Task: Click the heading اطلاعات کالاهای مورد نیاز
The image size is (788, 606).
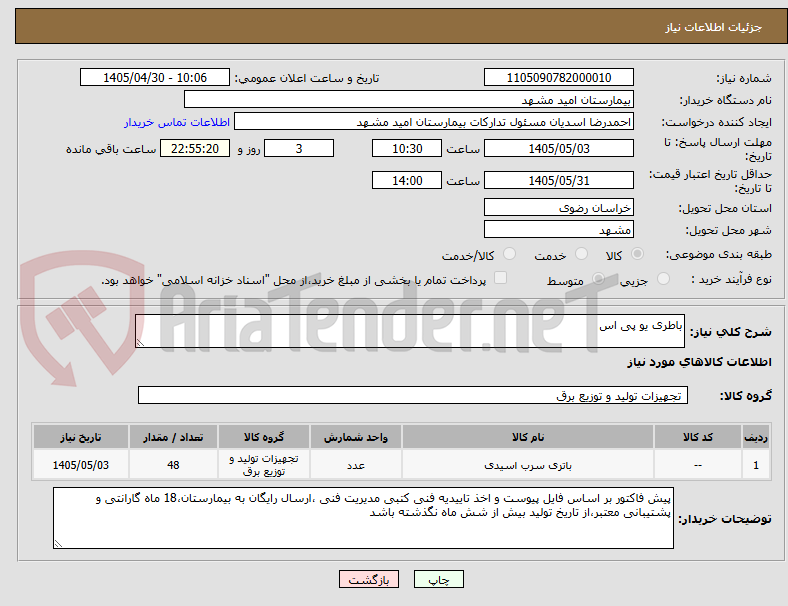Action: tap(699, 362)
